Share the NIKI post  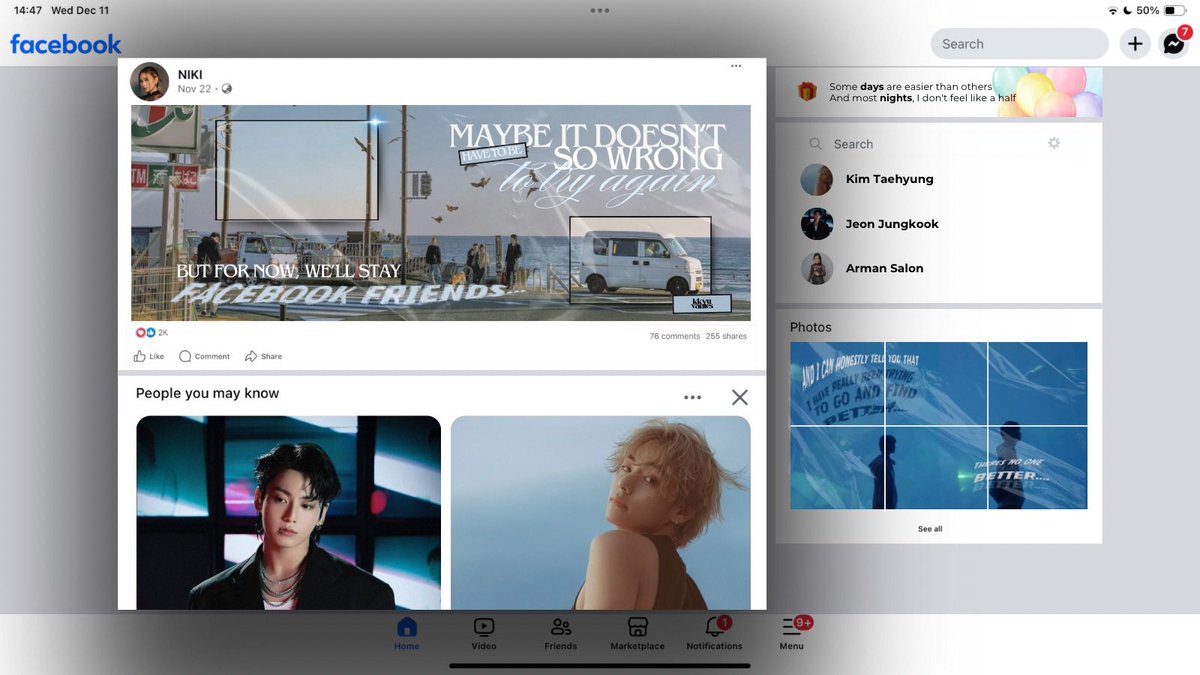point(263,356)
